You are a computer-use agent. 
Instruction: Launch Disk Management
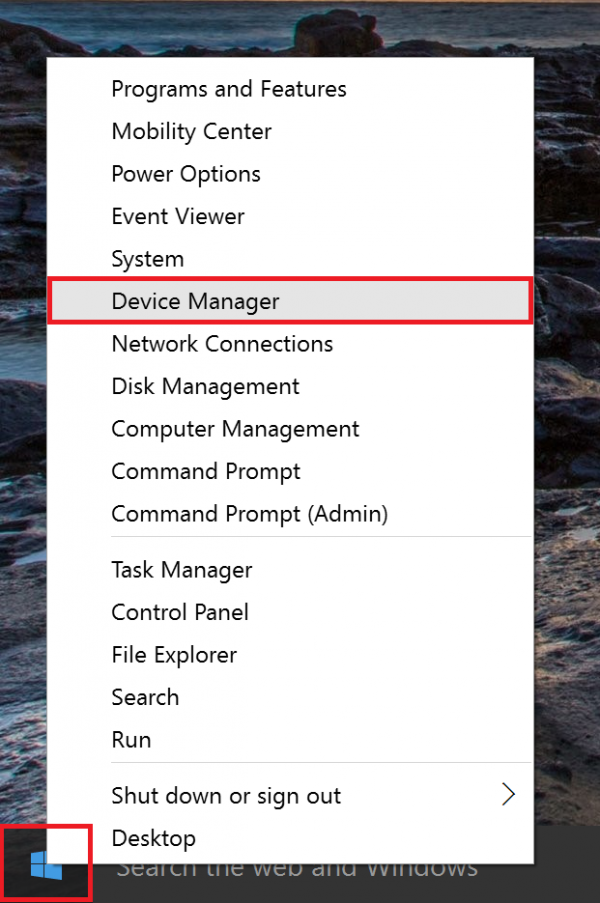(205, 386)
